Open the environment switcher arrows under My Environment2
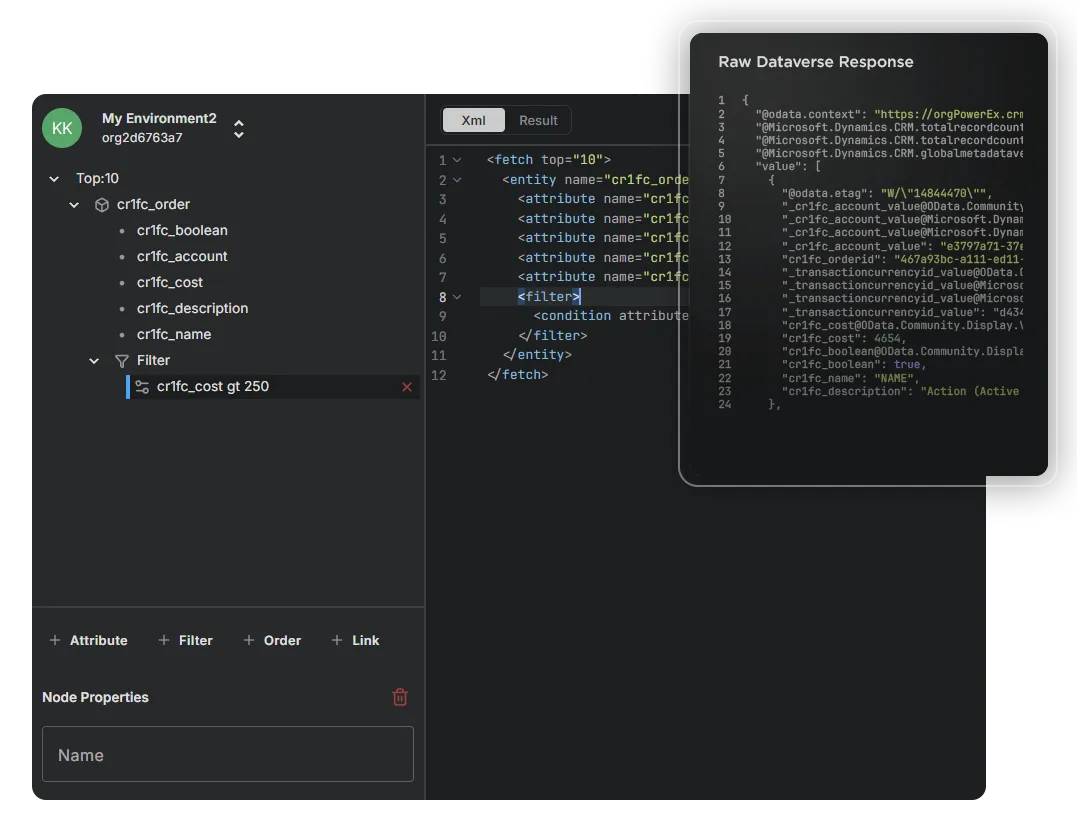 click(238, 128)
